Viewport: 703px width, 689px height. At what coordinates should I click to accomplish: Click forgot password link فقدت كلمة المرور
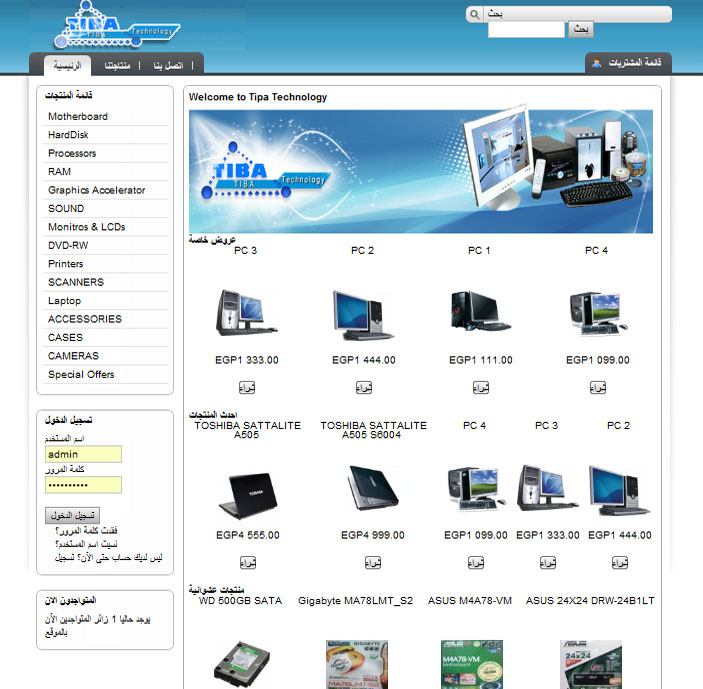pyautogui.click(x=86, y=530)
